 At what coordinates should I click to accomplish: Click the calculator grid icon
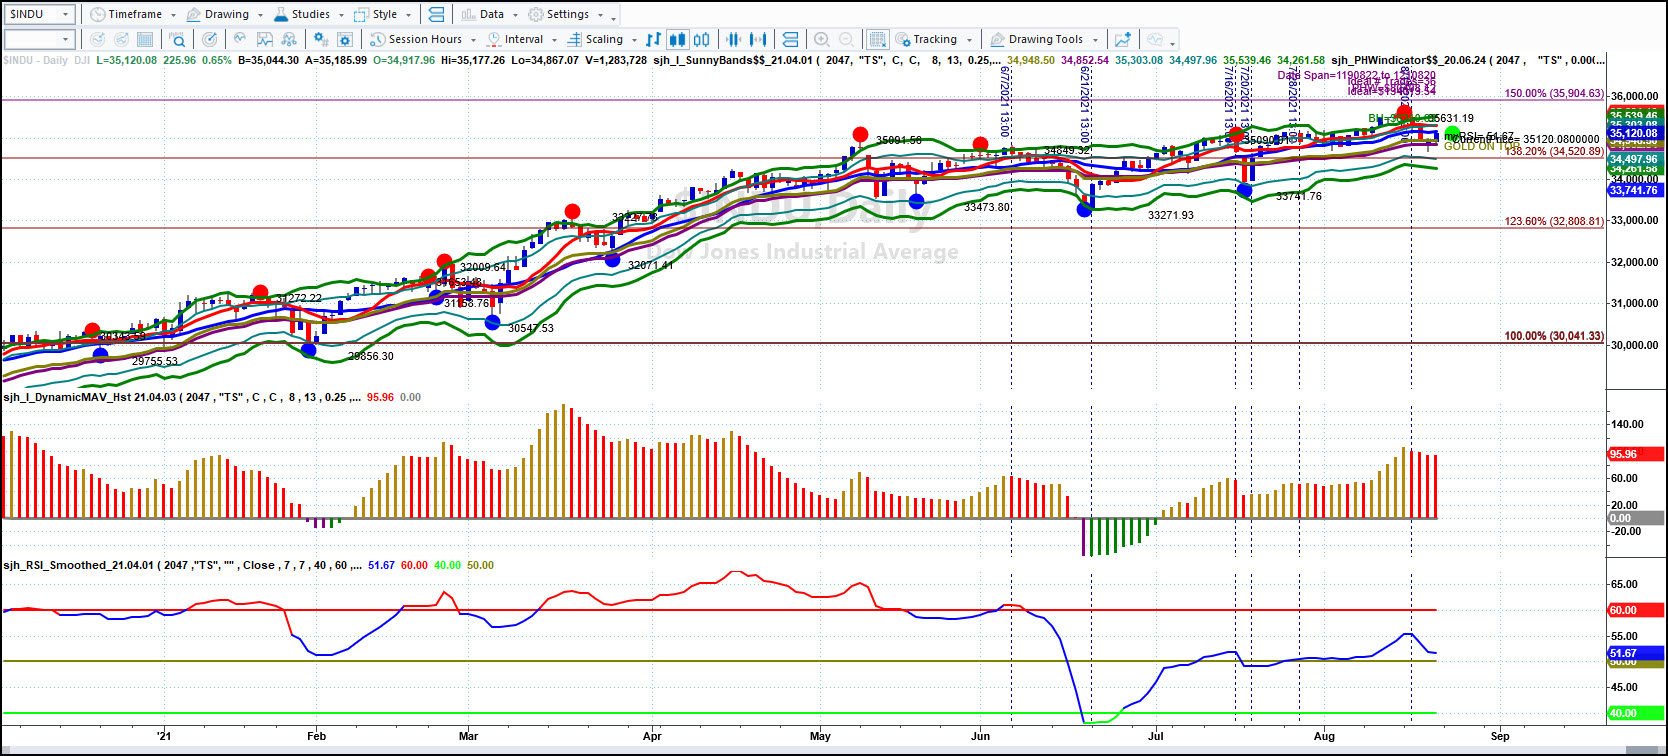[145, 39]
